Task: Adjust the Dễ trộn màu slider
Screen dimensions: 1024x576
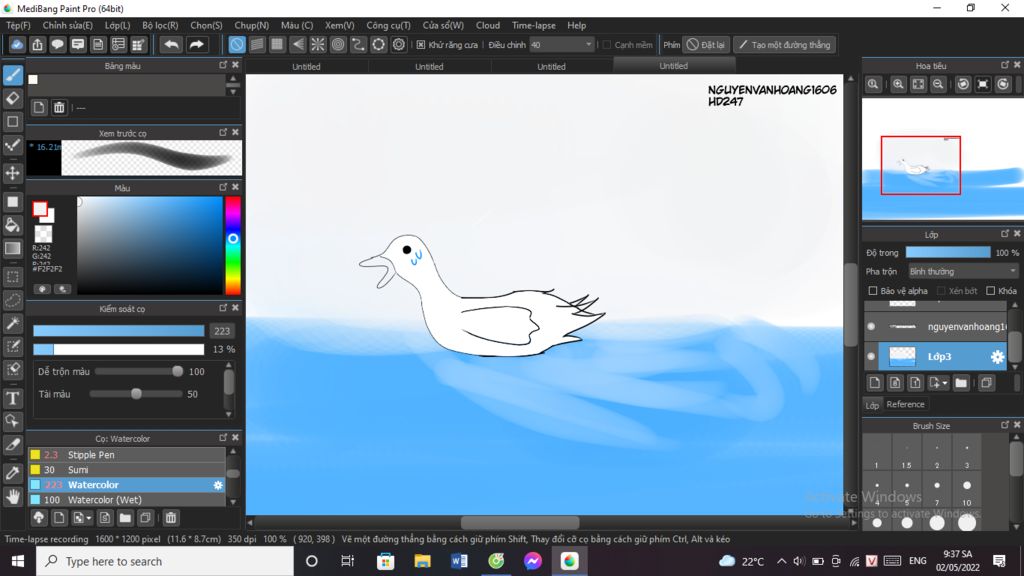Action: [x=139, y=371]
